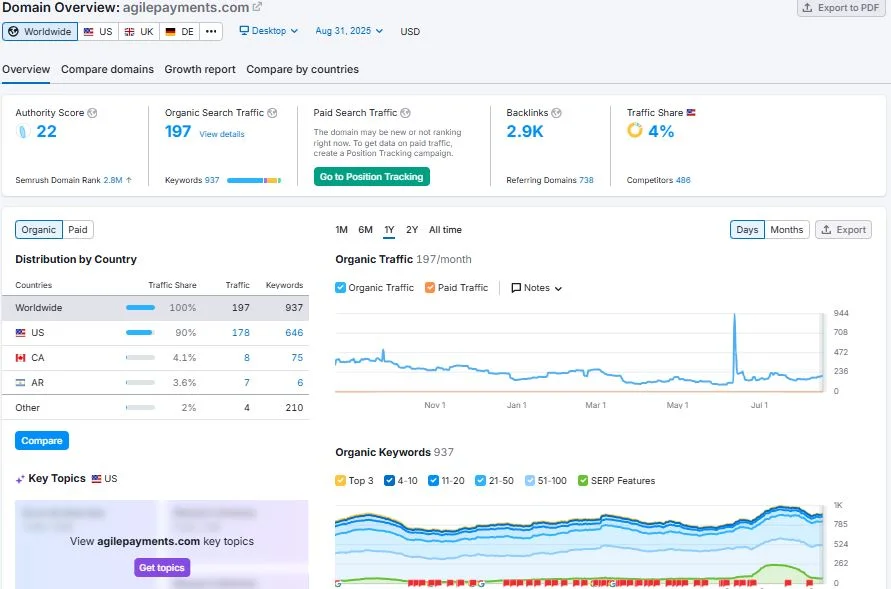The image size is (891, 589).
Task: Click the Authority Score gauge icon
Action: click(x=22, y=132)
